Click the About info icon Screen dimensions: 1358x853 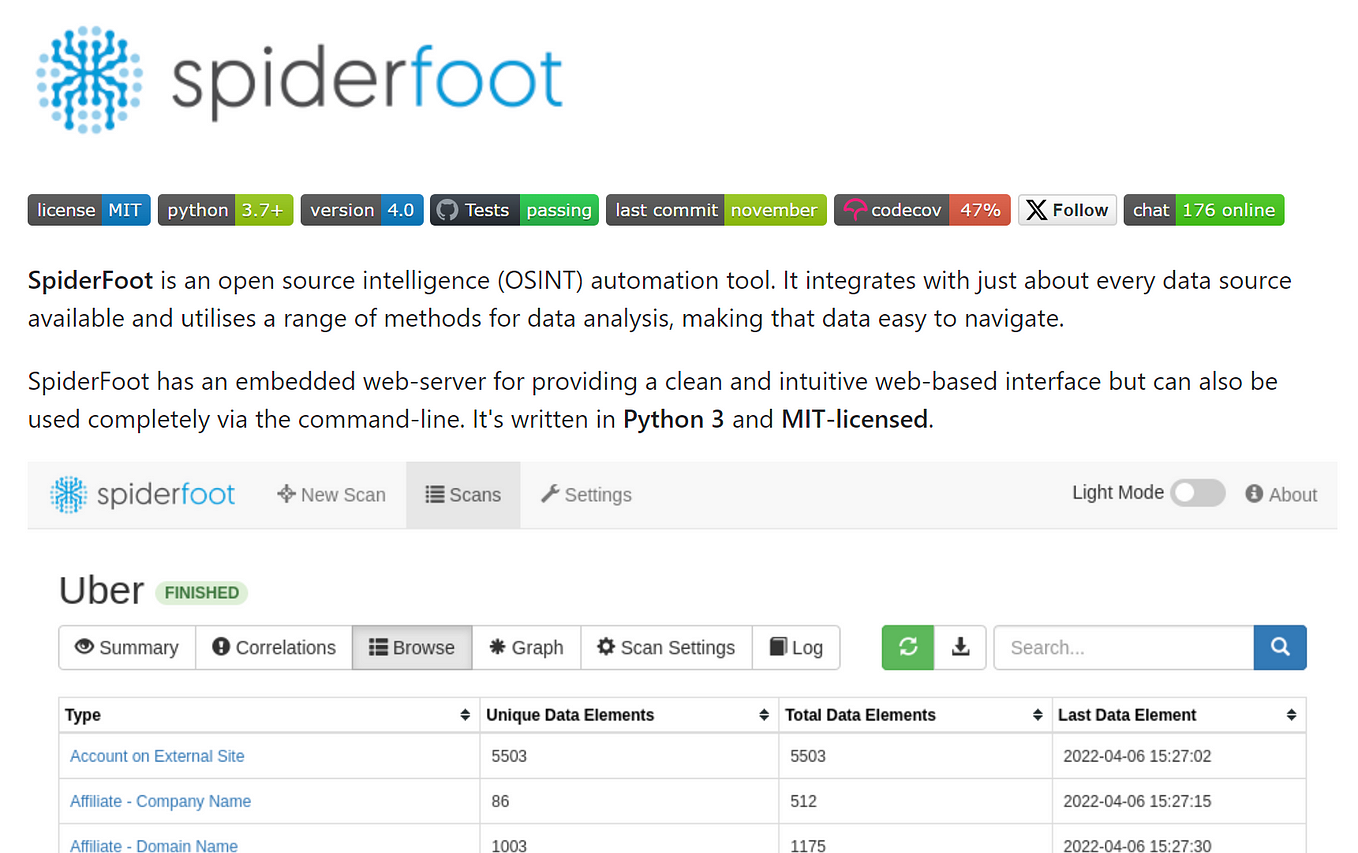pos(1254,494)
